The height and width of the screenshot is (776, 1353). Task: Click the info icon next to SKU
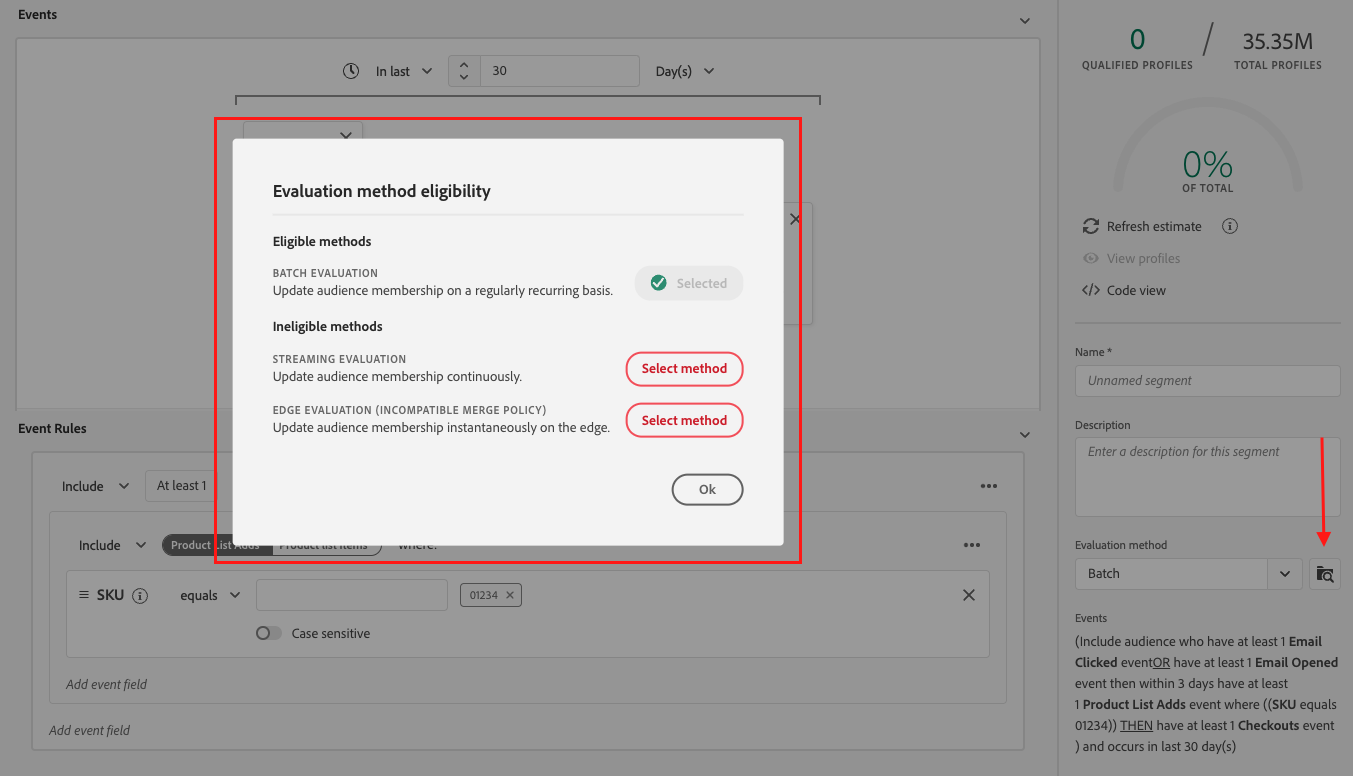[x=140, y=595]
